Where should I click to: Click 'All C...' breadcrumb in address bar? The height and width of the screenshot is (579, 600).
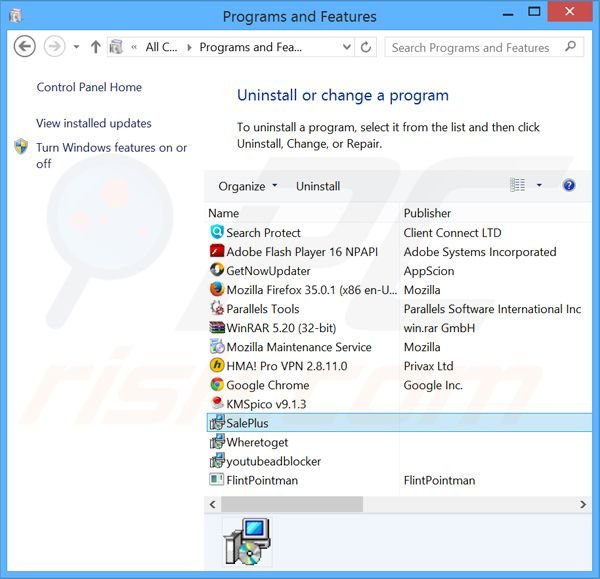pyautogui.click(x=161, y=47)
